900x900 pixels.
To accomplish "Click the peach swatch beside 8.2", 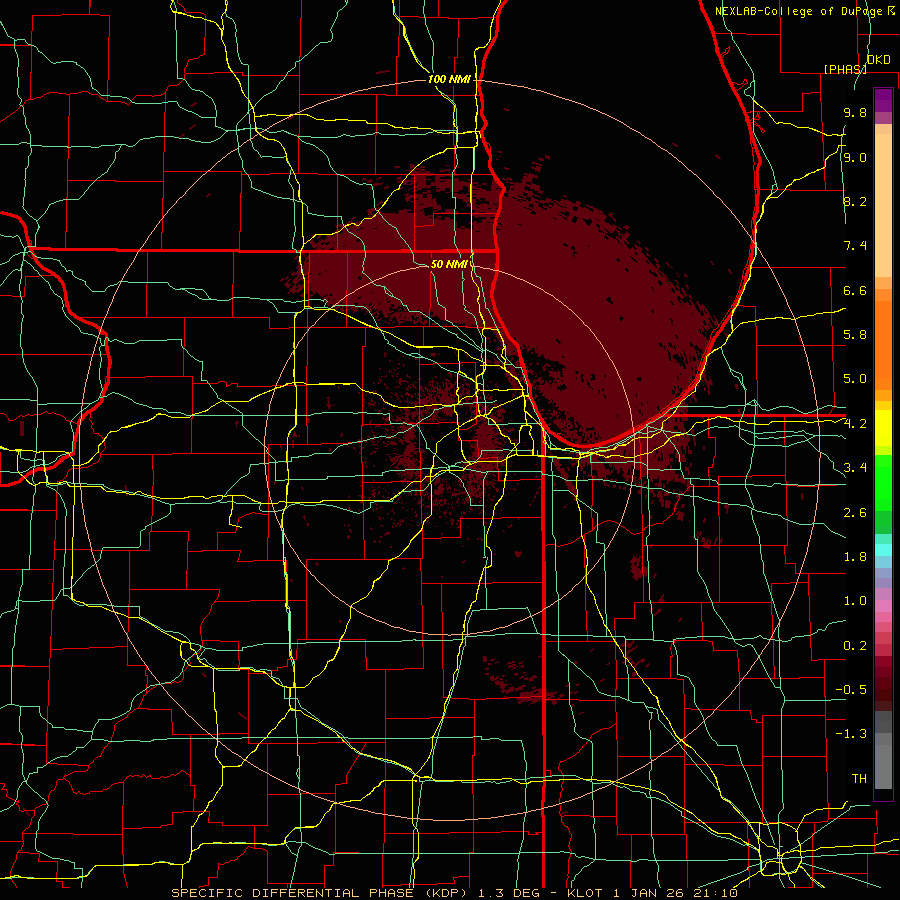I will pyautogui.click(x=883, y=205).
